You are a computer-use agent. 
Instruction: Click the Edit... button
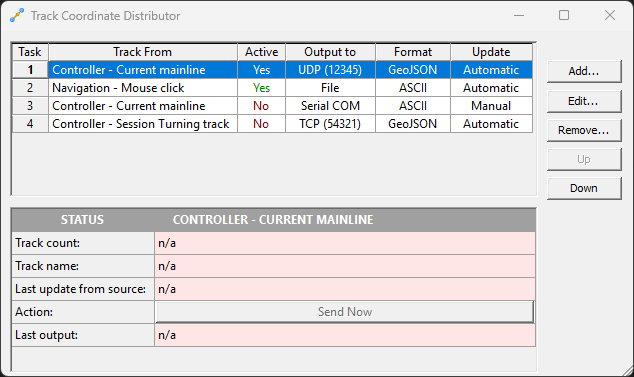[584, 101]
